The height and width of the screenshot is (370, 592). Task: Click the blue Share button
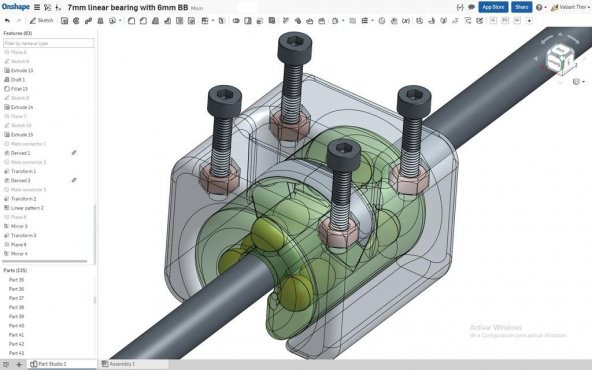[x=521, y=7]
